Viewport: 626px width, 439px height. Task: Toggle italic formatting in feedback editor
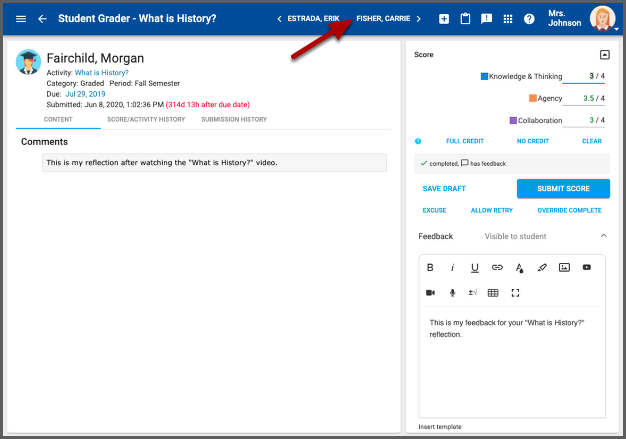(x=452, y=268)
